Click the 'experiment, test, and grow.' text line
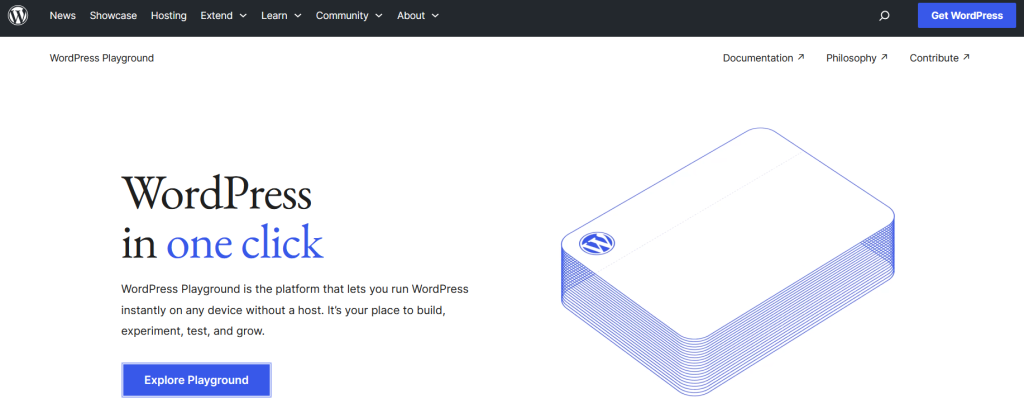Image resolution: width=1024 pixels, height=413 pixels. [193, 331]
